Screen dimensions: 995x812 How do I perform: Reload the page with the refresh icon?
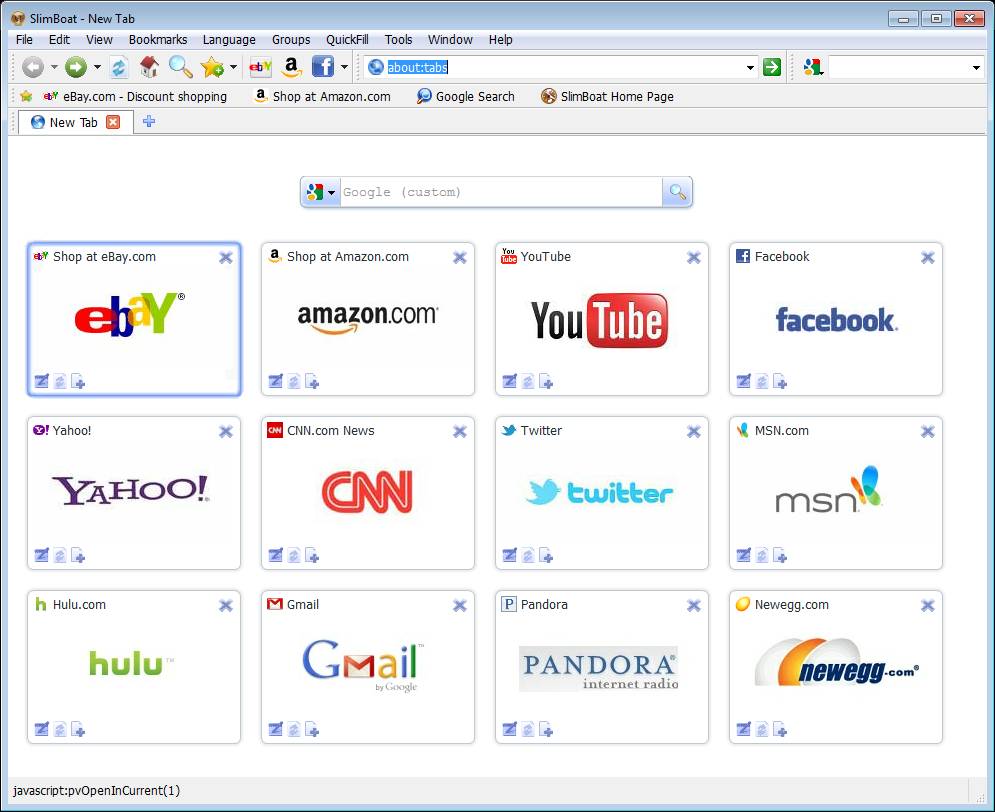pos(119,67)
